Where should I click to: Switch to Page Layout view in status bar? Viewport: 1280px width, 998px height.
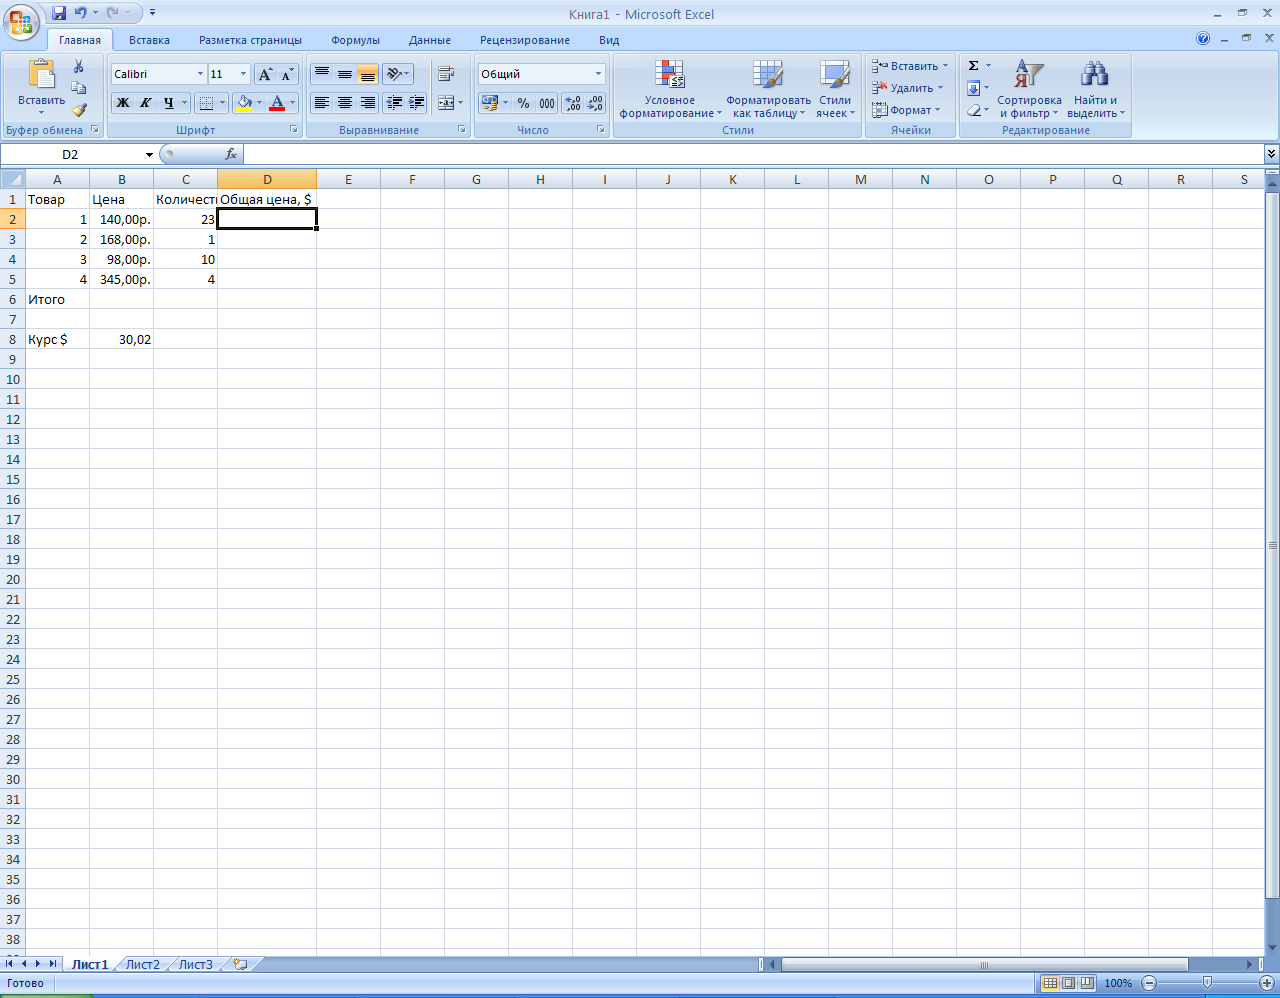click(1069, 983)
